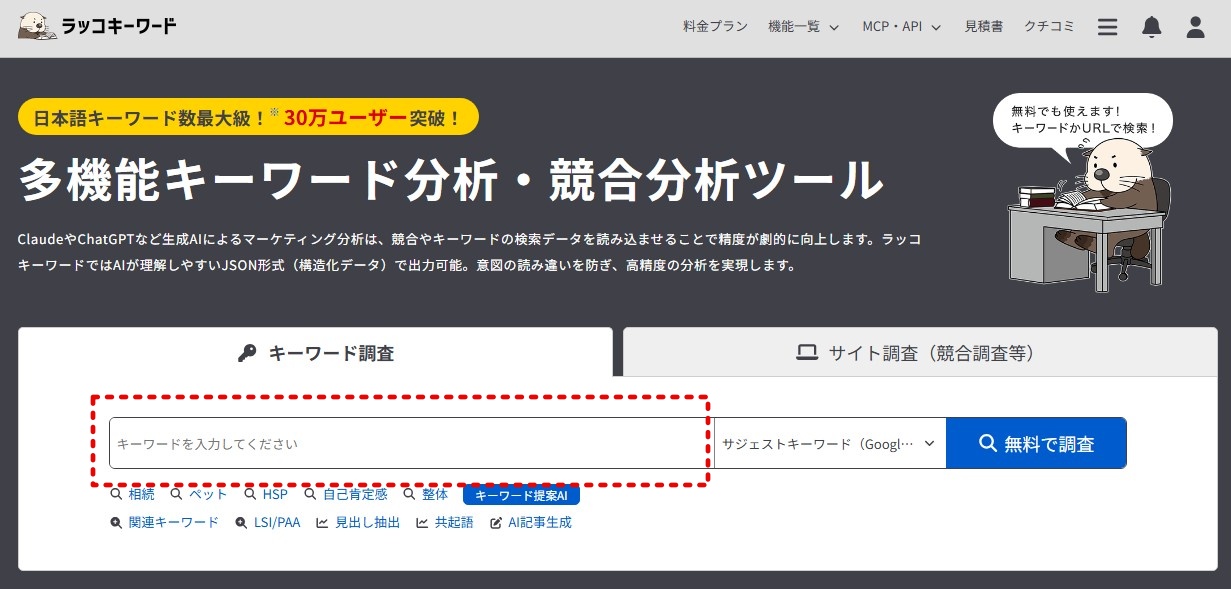Screen dimensions: 1231x589
Task: Click the 無料で調査 search button
Action: pos(1036,443)
